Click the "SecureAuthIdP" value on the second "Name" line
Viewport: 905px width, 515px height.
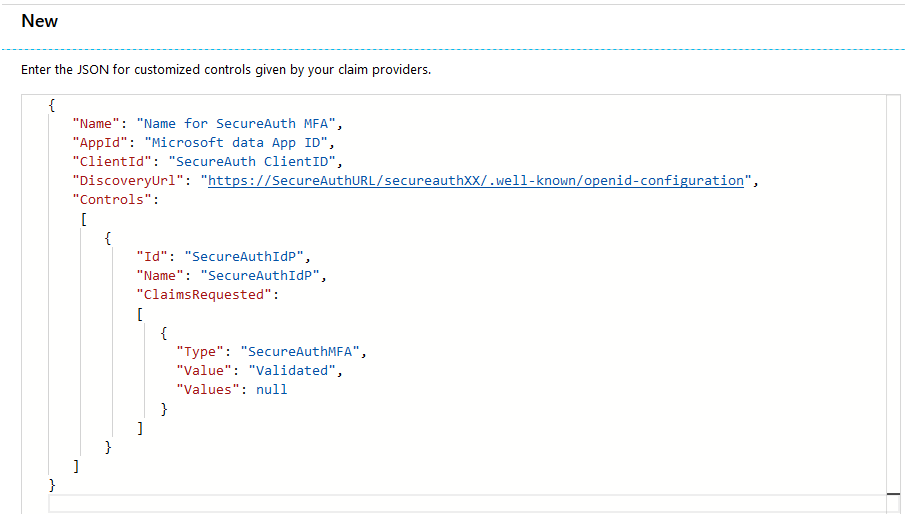(x=263, y=276)
